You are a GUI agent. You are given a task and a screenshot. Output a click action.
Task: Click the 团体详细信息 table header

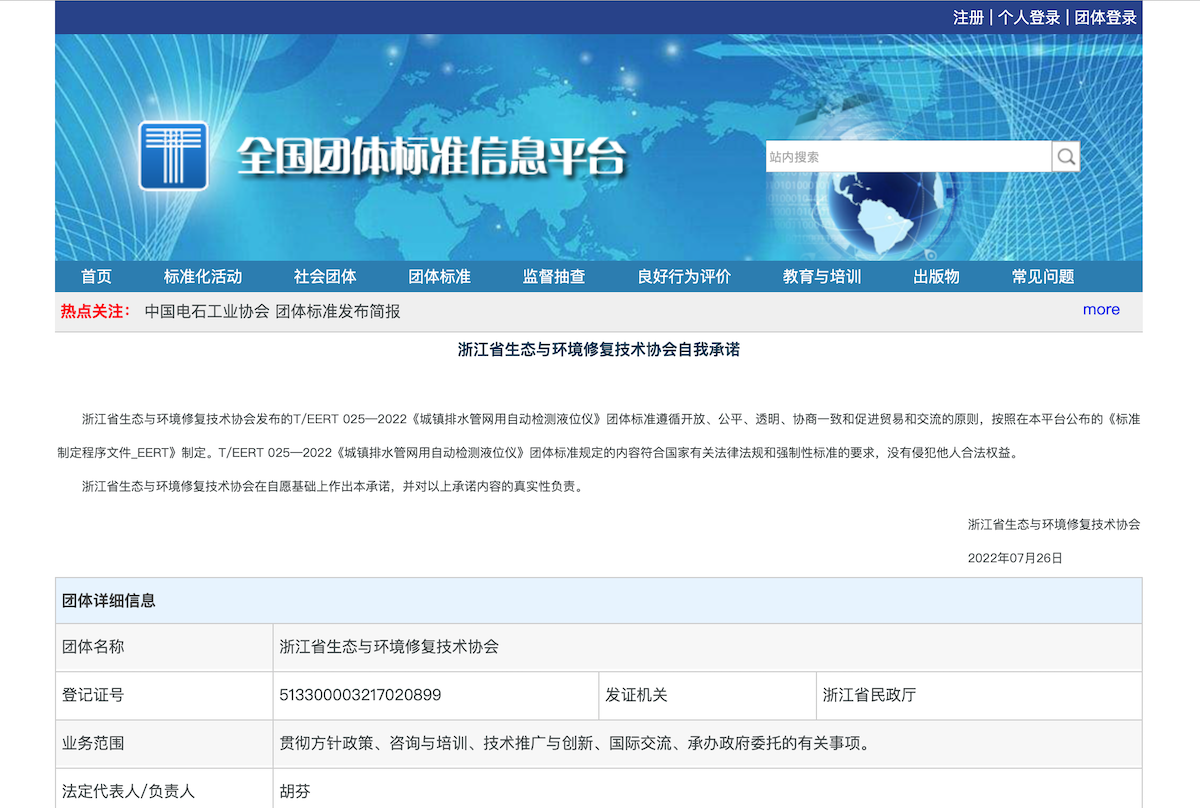(x=598, y=601)
